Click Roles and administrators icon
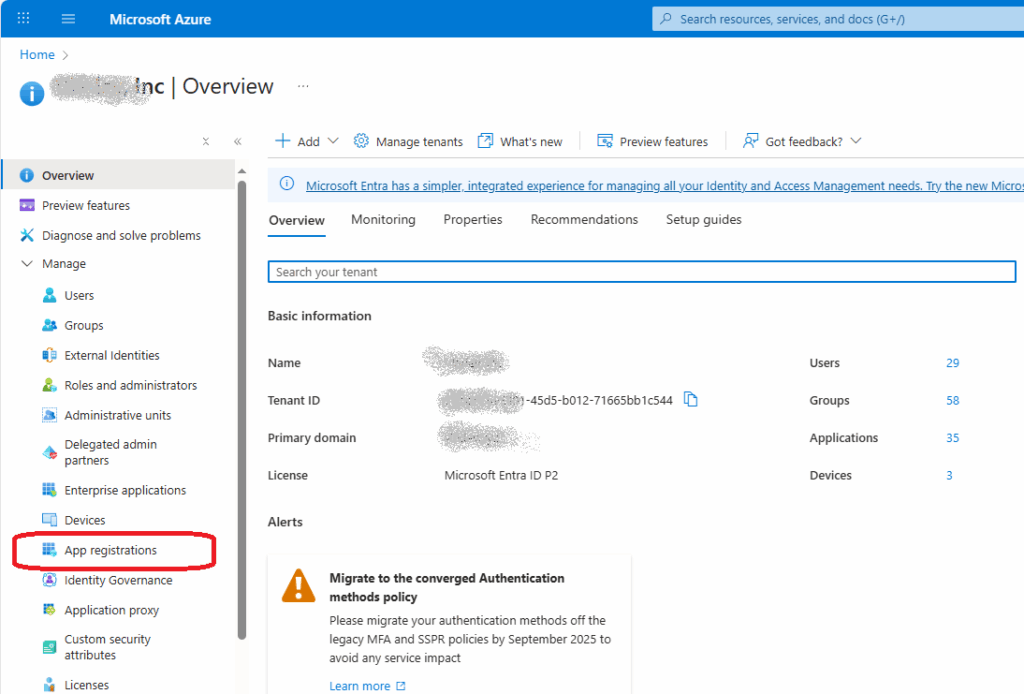The width and height of the screenshot is (1024, 694). pos(49,385)
